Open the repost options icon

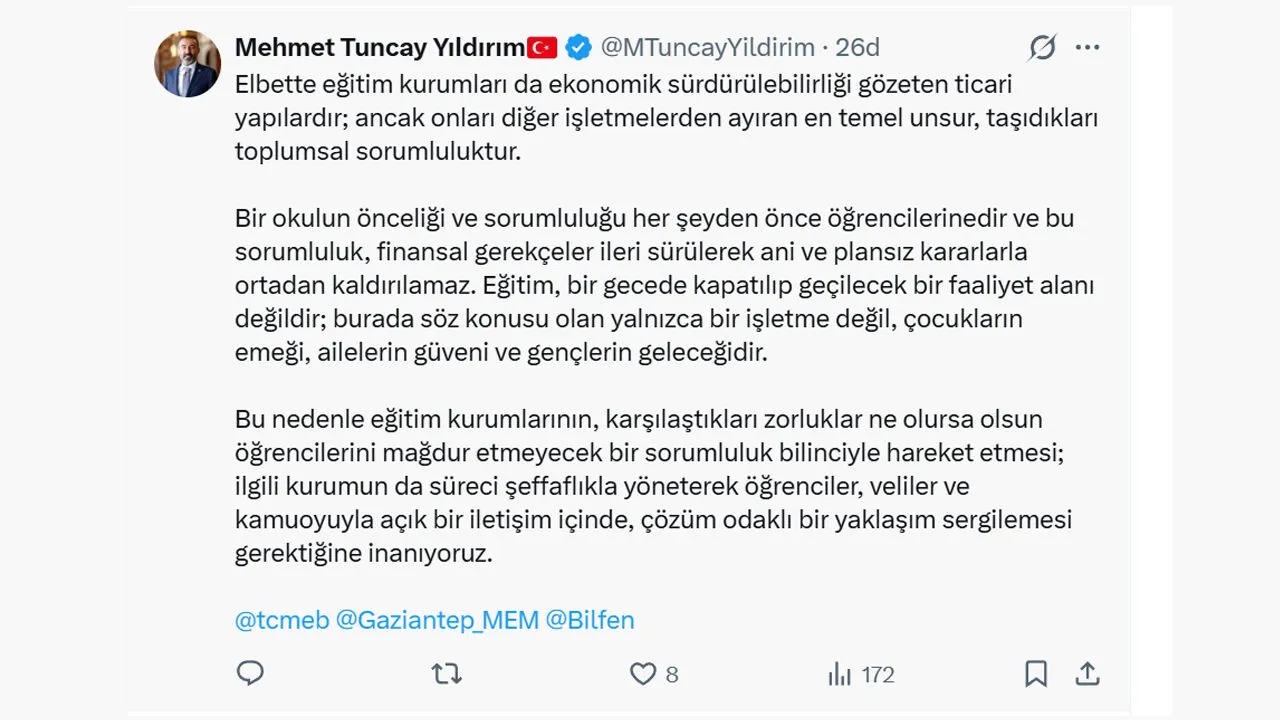click(x=446, y=674)
